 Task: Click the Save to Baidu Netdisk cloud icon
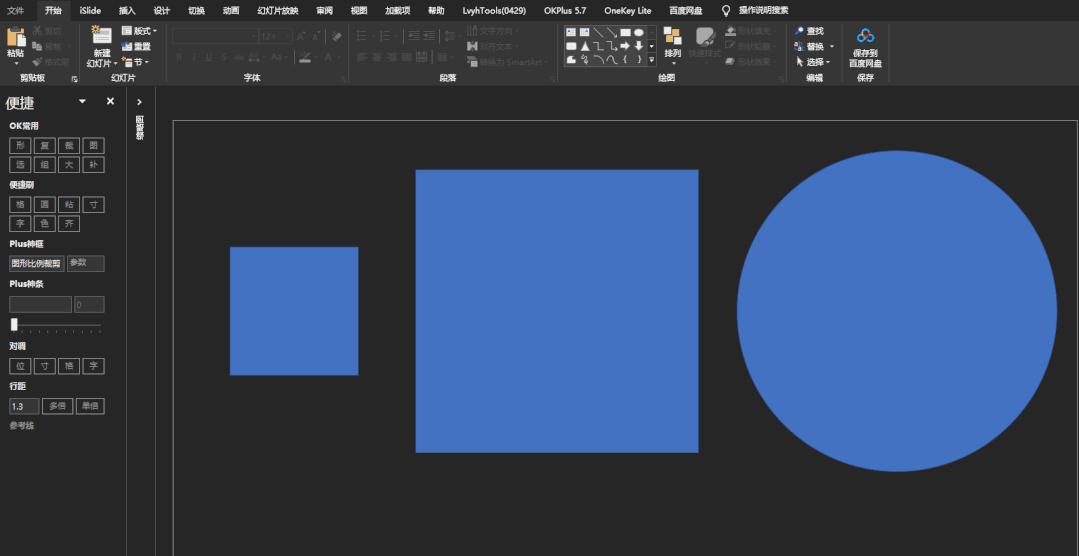pos(865,36)
